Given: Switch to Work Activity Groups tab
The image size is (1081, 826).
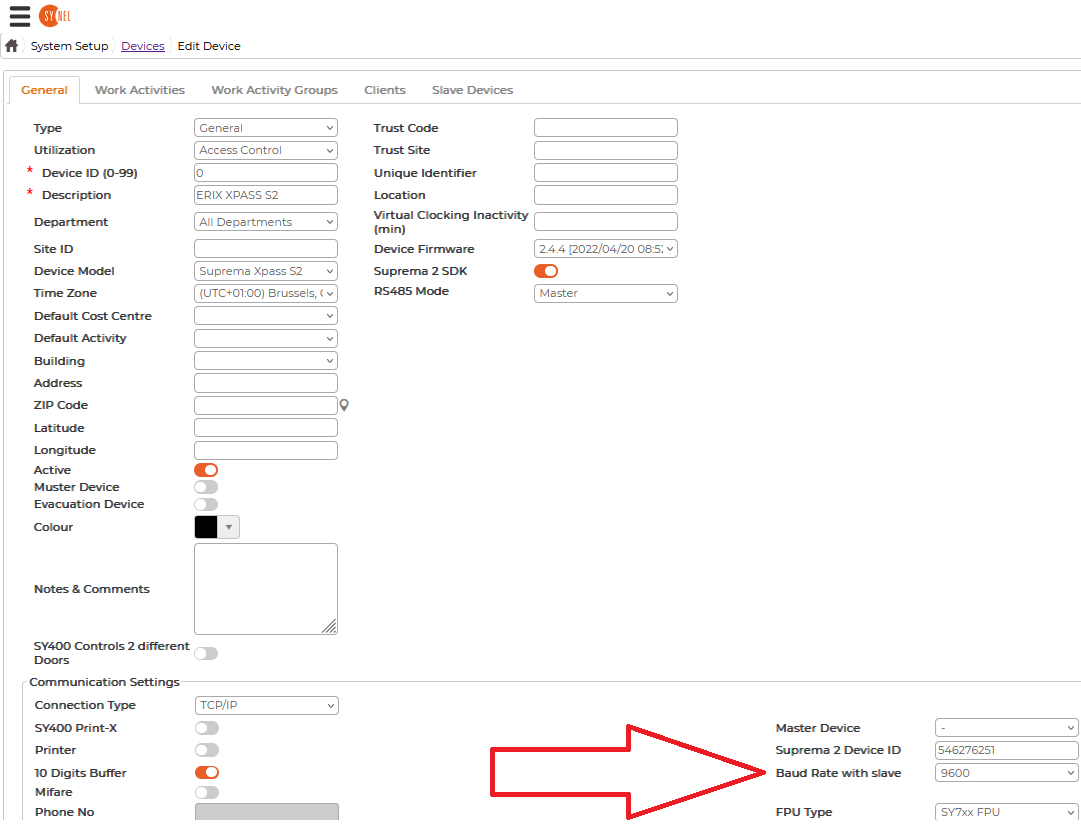Looking at the screenshot, I should coord(274,90).
